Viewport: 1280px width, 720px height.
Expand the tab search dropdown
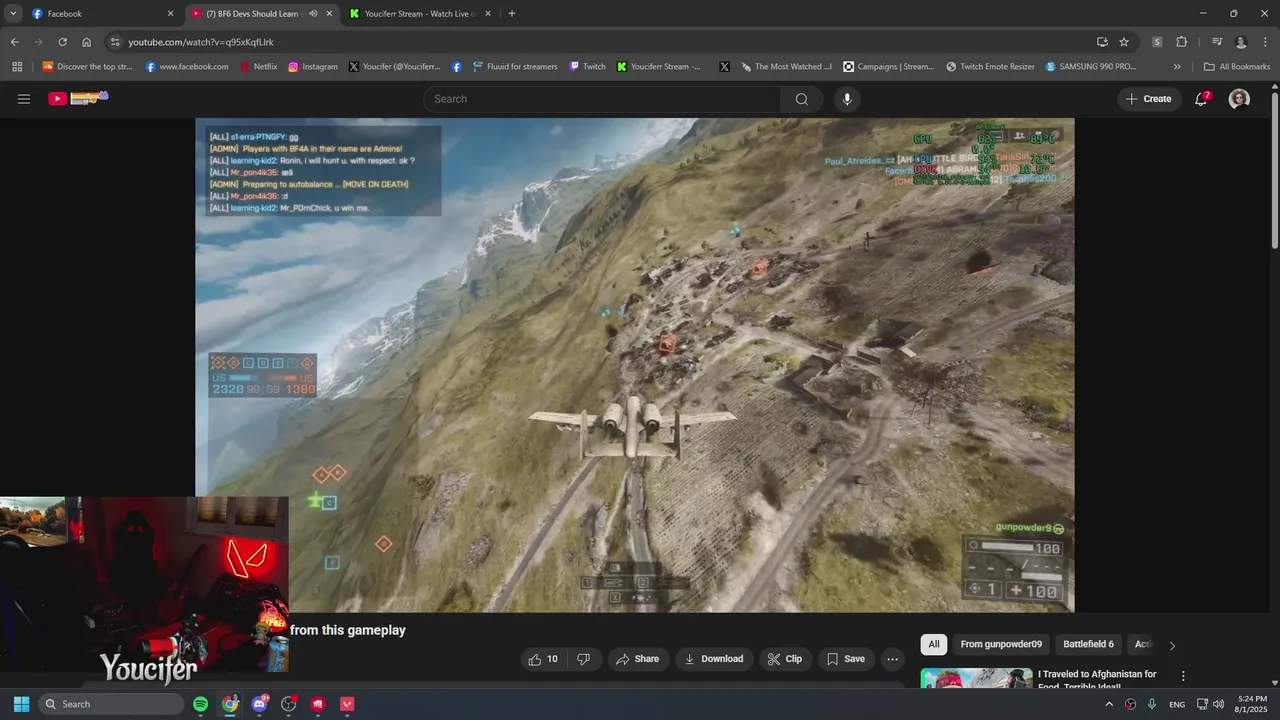[13, 14]
